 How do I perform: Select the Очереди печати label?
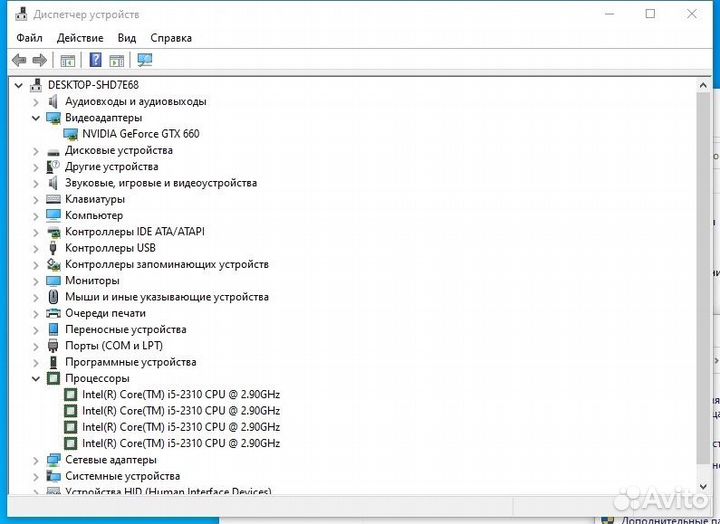pyautogui.click(x=105, y=313)
